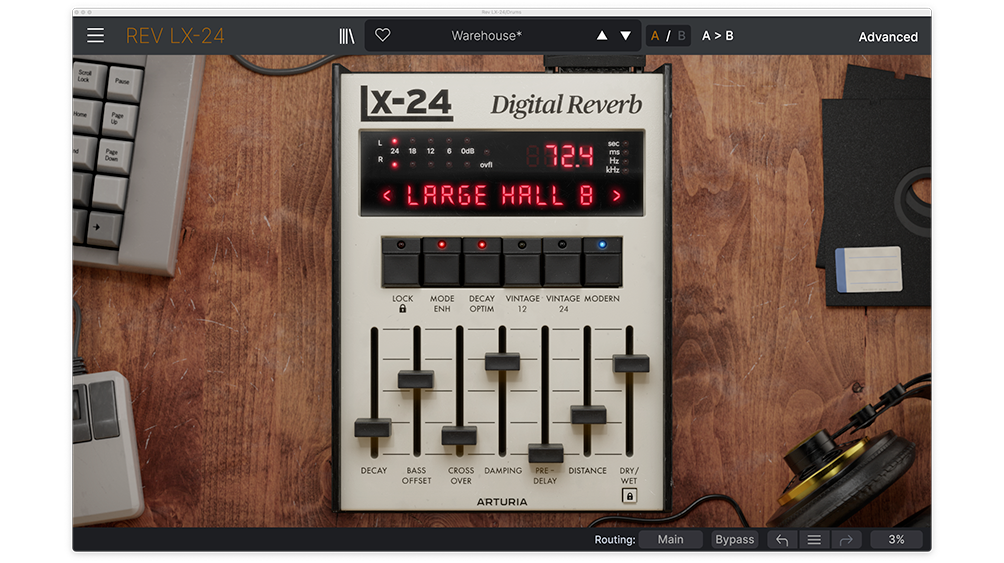This screenshot has width=1004, height=563.
Task: Switch to the B settings slot
Action: click(x=681, y=36)
